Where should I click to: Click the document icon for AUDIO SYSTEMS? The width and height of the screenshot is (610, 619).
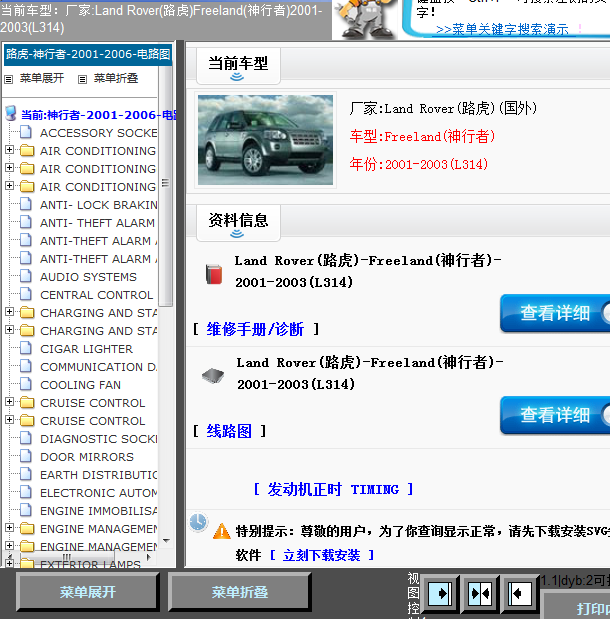26,276
